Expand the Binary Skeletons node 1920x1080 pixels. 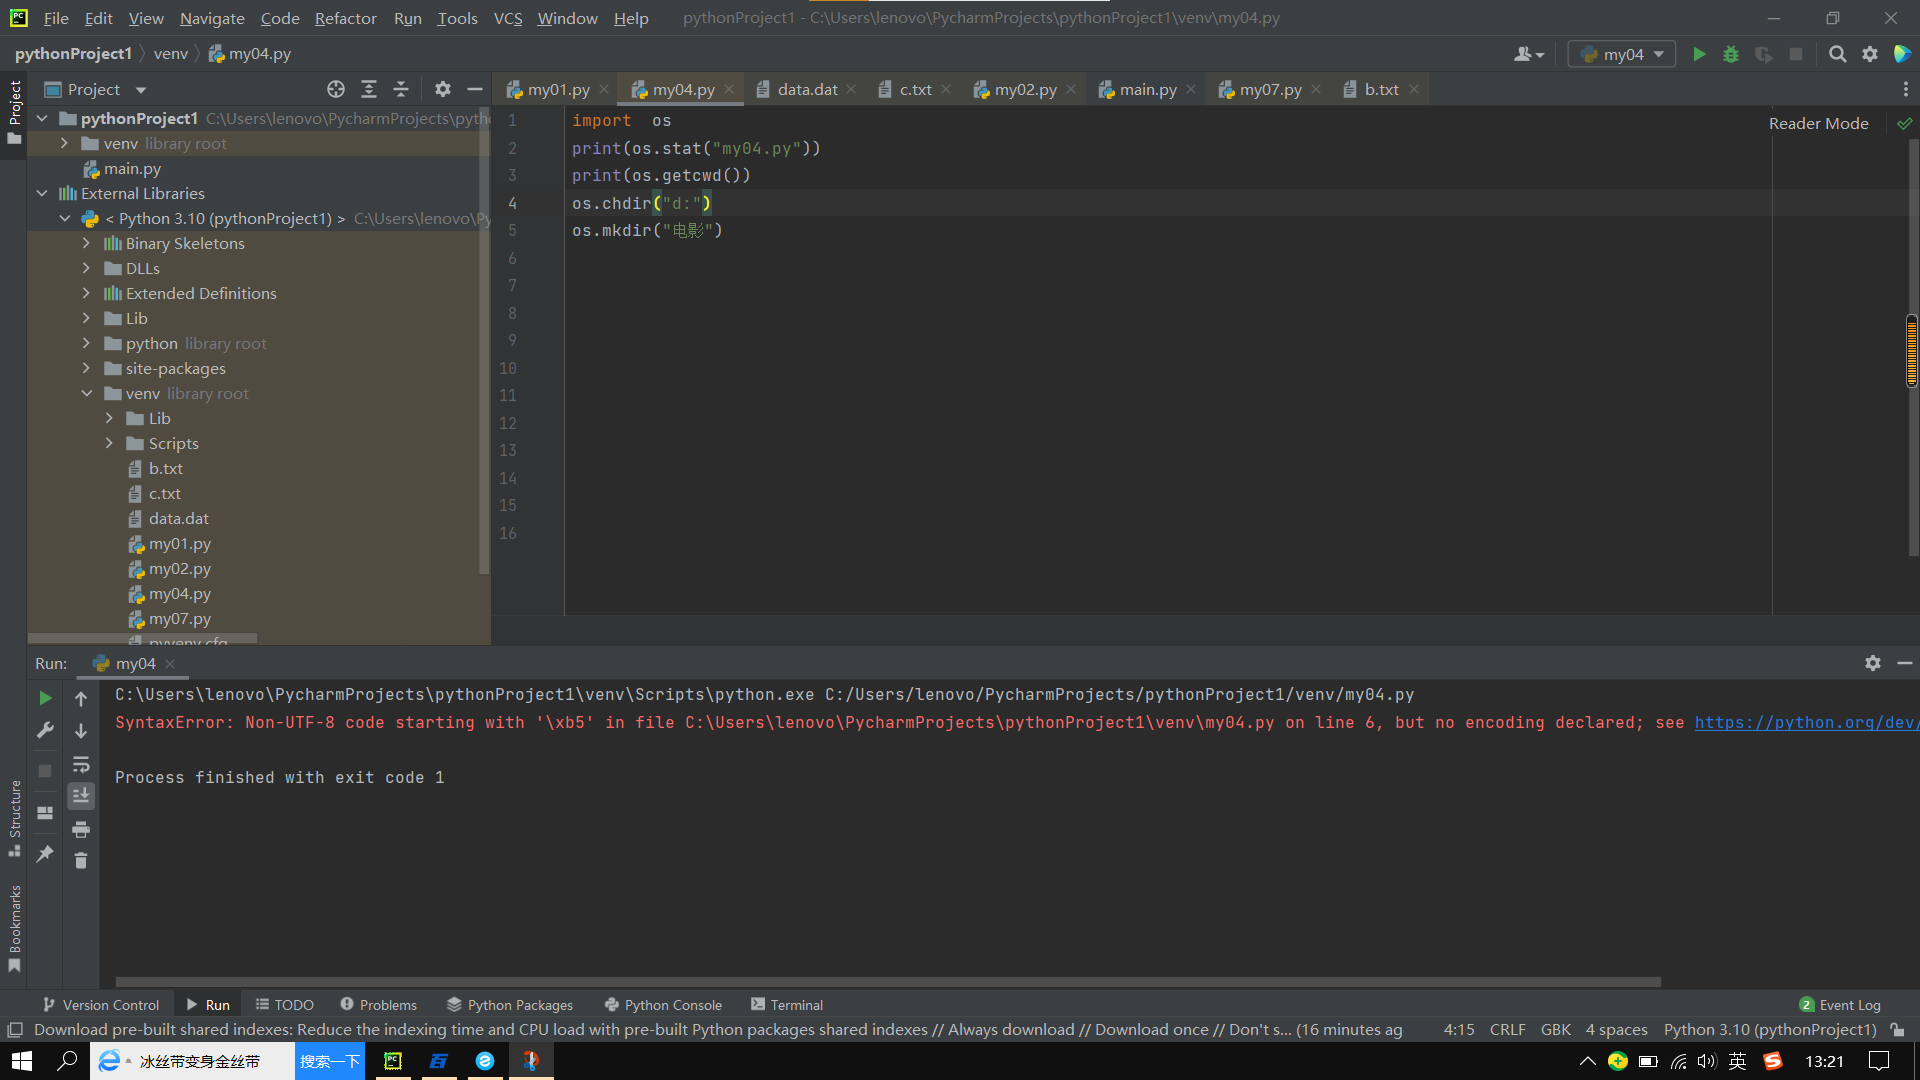[86, 243]
